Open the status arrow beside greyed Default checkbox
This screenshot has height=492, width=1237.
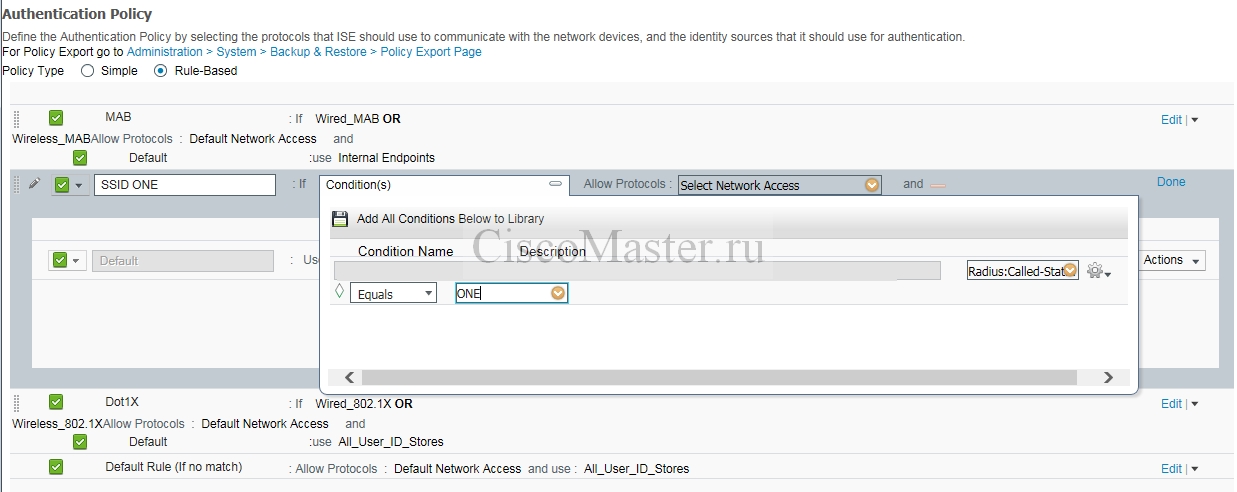[x=76, y=261]
